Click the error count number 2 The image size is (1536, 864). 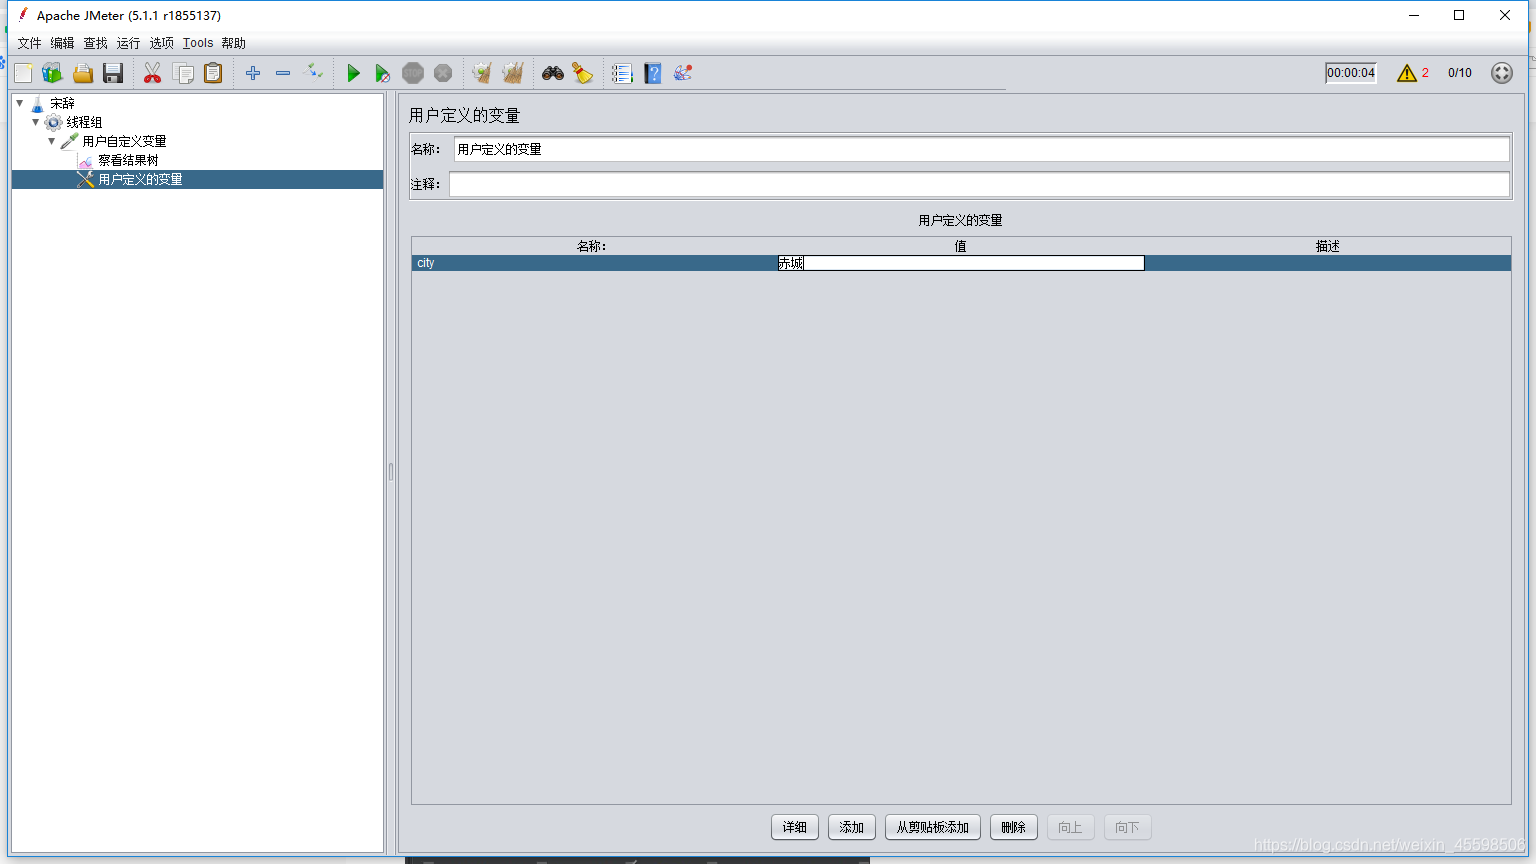coord(1425,73)
